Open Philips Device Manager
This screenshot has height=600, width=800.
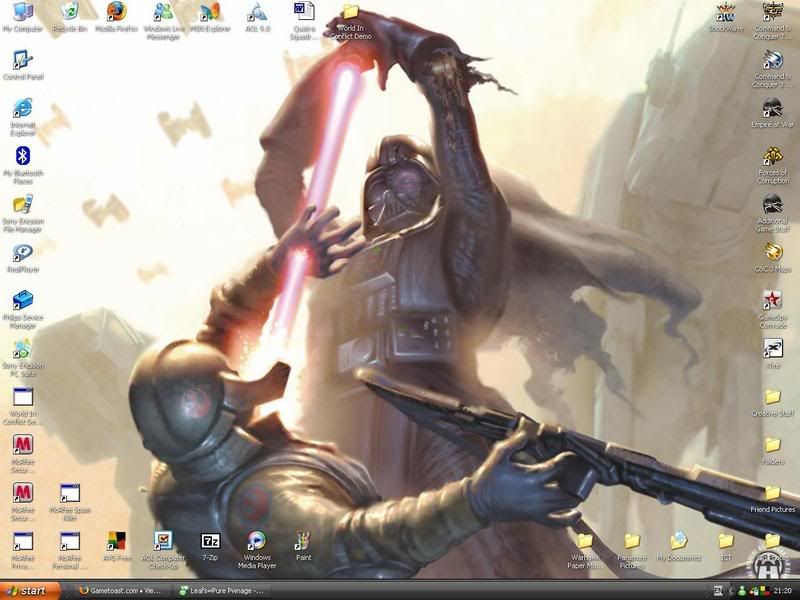(23, 309)
